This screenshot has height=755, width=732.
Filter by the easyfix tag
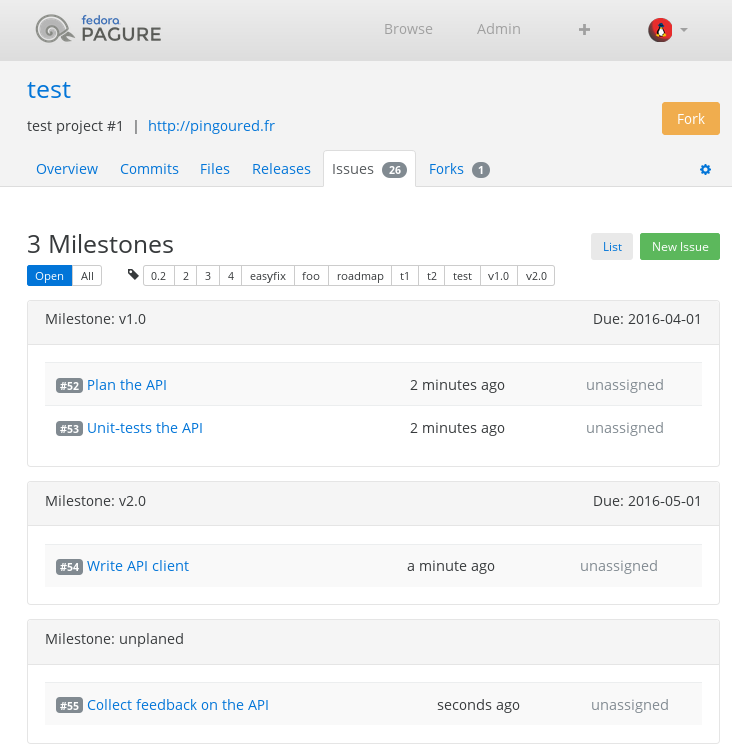click(x=268, y=276)
